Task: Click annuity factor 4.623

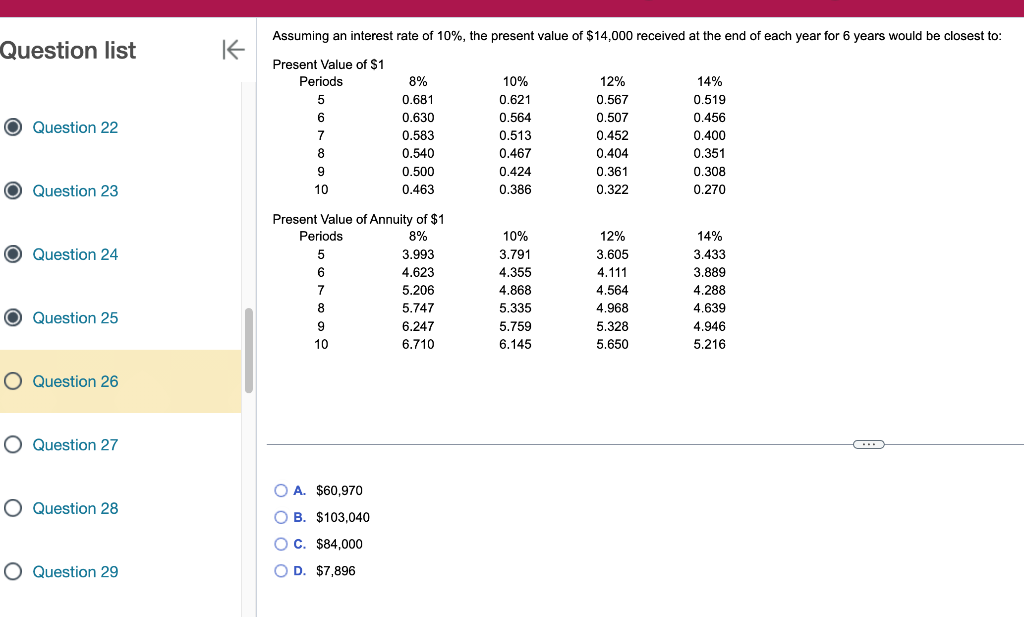Action: coord(418,272)
